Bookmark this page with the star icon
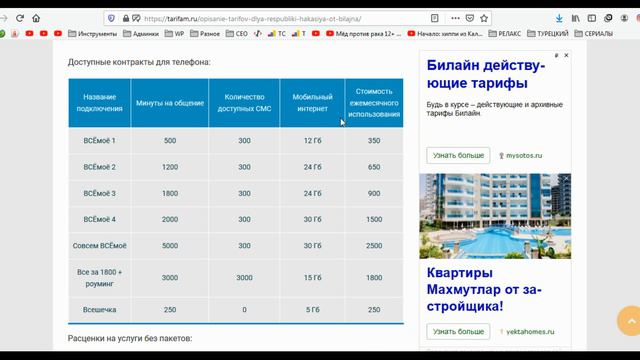This screenshot has height=360, width=640. pos(484,18)
